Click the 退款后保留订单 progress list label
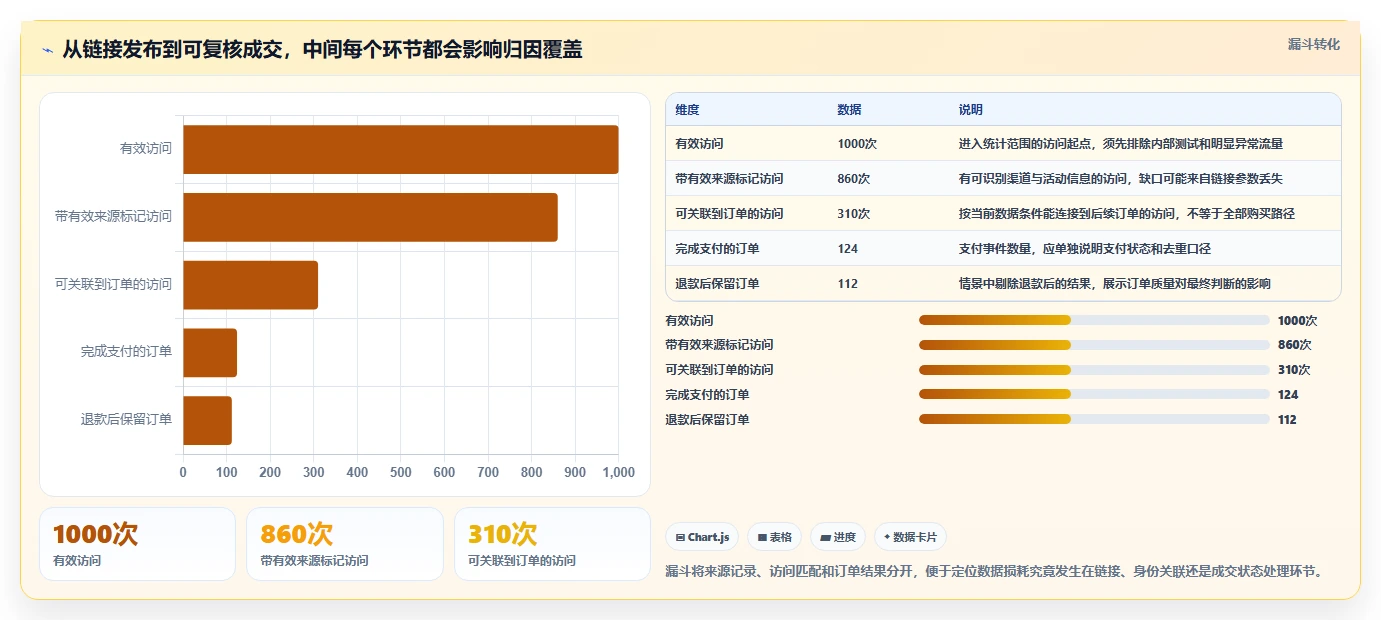 pyautogui.click(x=707, y=420)
